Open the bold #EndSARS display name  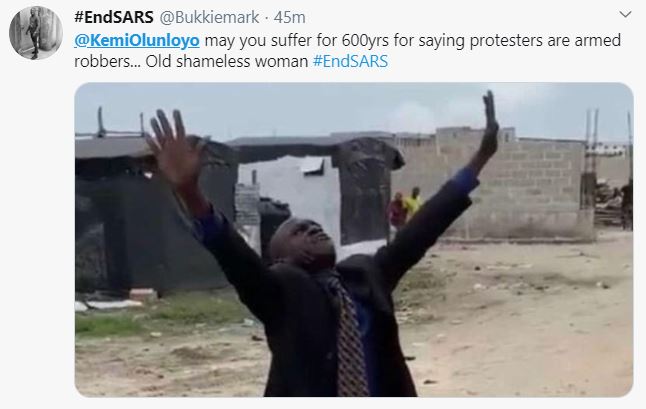114,17
